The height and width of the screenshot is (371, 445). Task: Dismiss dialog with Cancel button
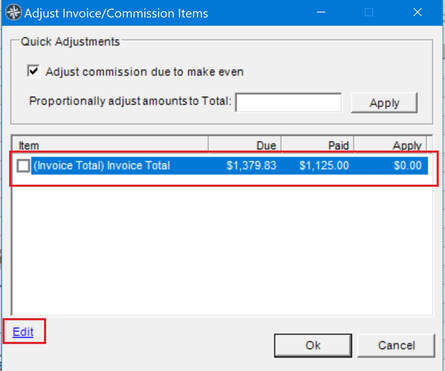click(396, 345)
